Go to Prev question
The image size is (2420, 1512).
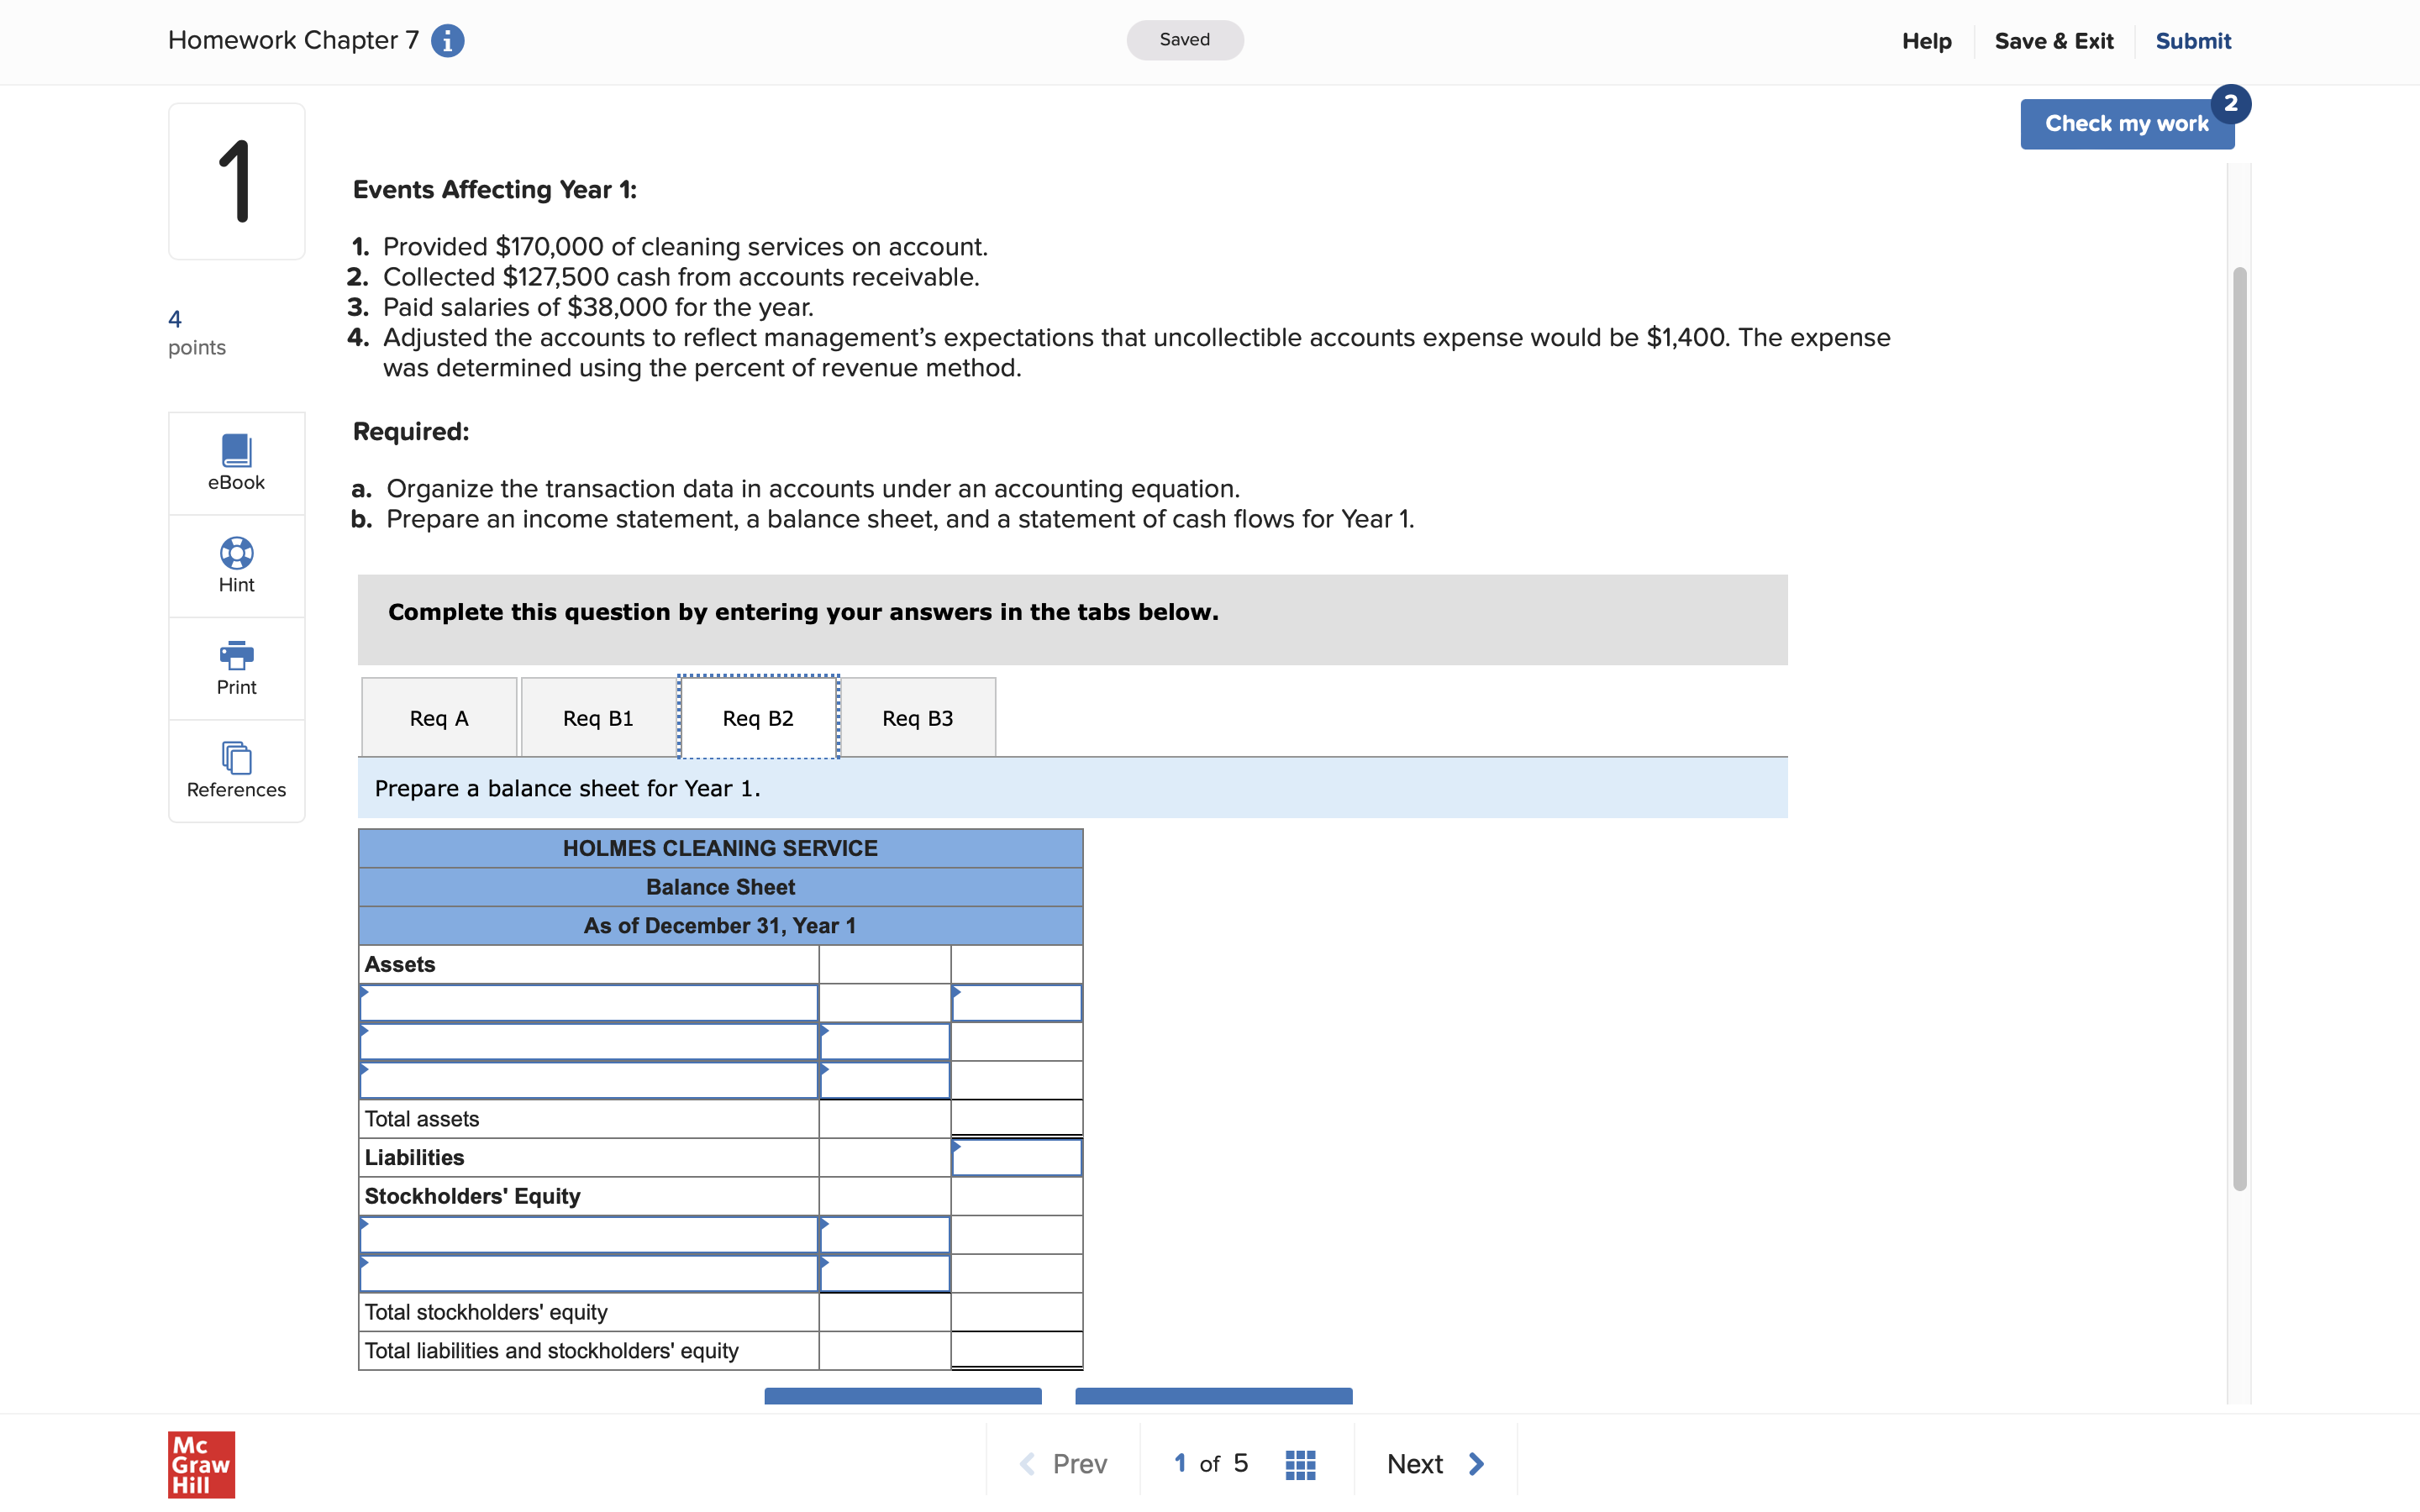pos(1063,1464)
